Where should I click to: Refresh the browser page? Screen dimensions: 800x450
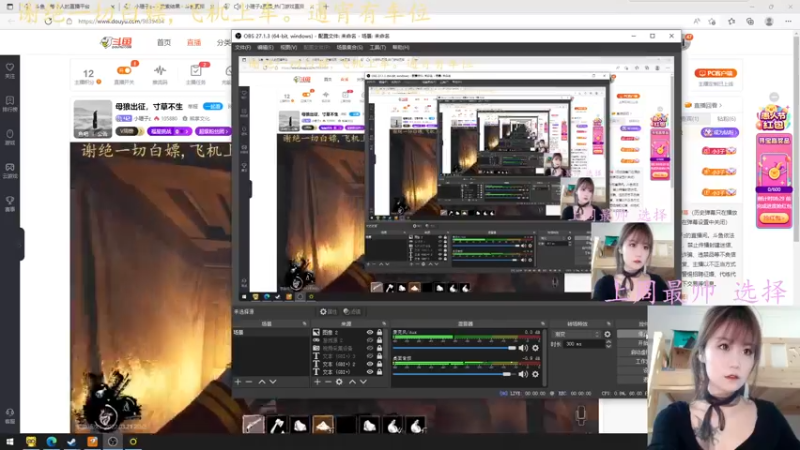coord(48,21)
